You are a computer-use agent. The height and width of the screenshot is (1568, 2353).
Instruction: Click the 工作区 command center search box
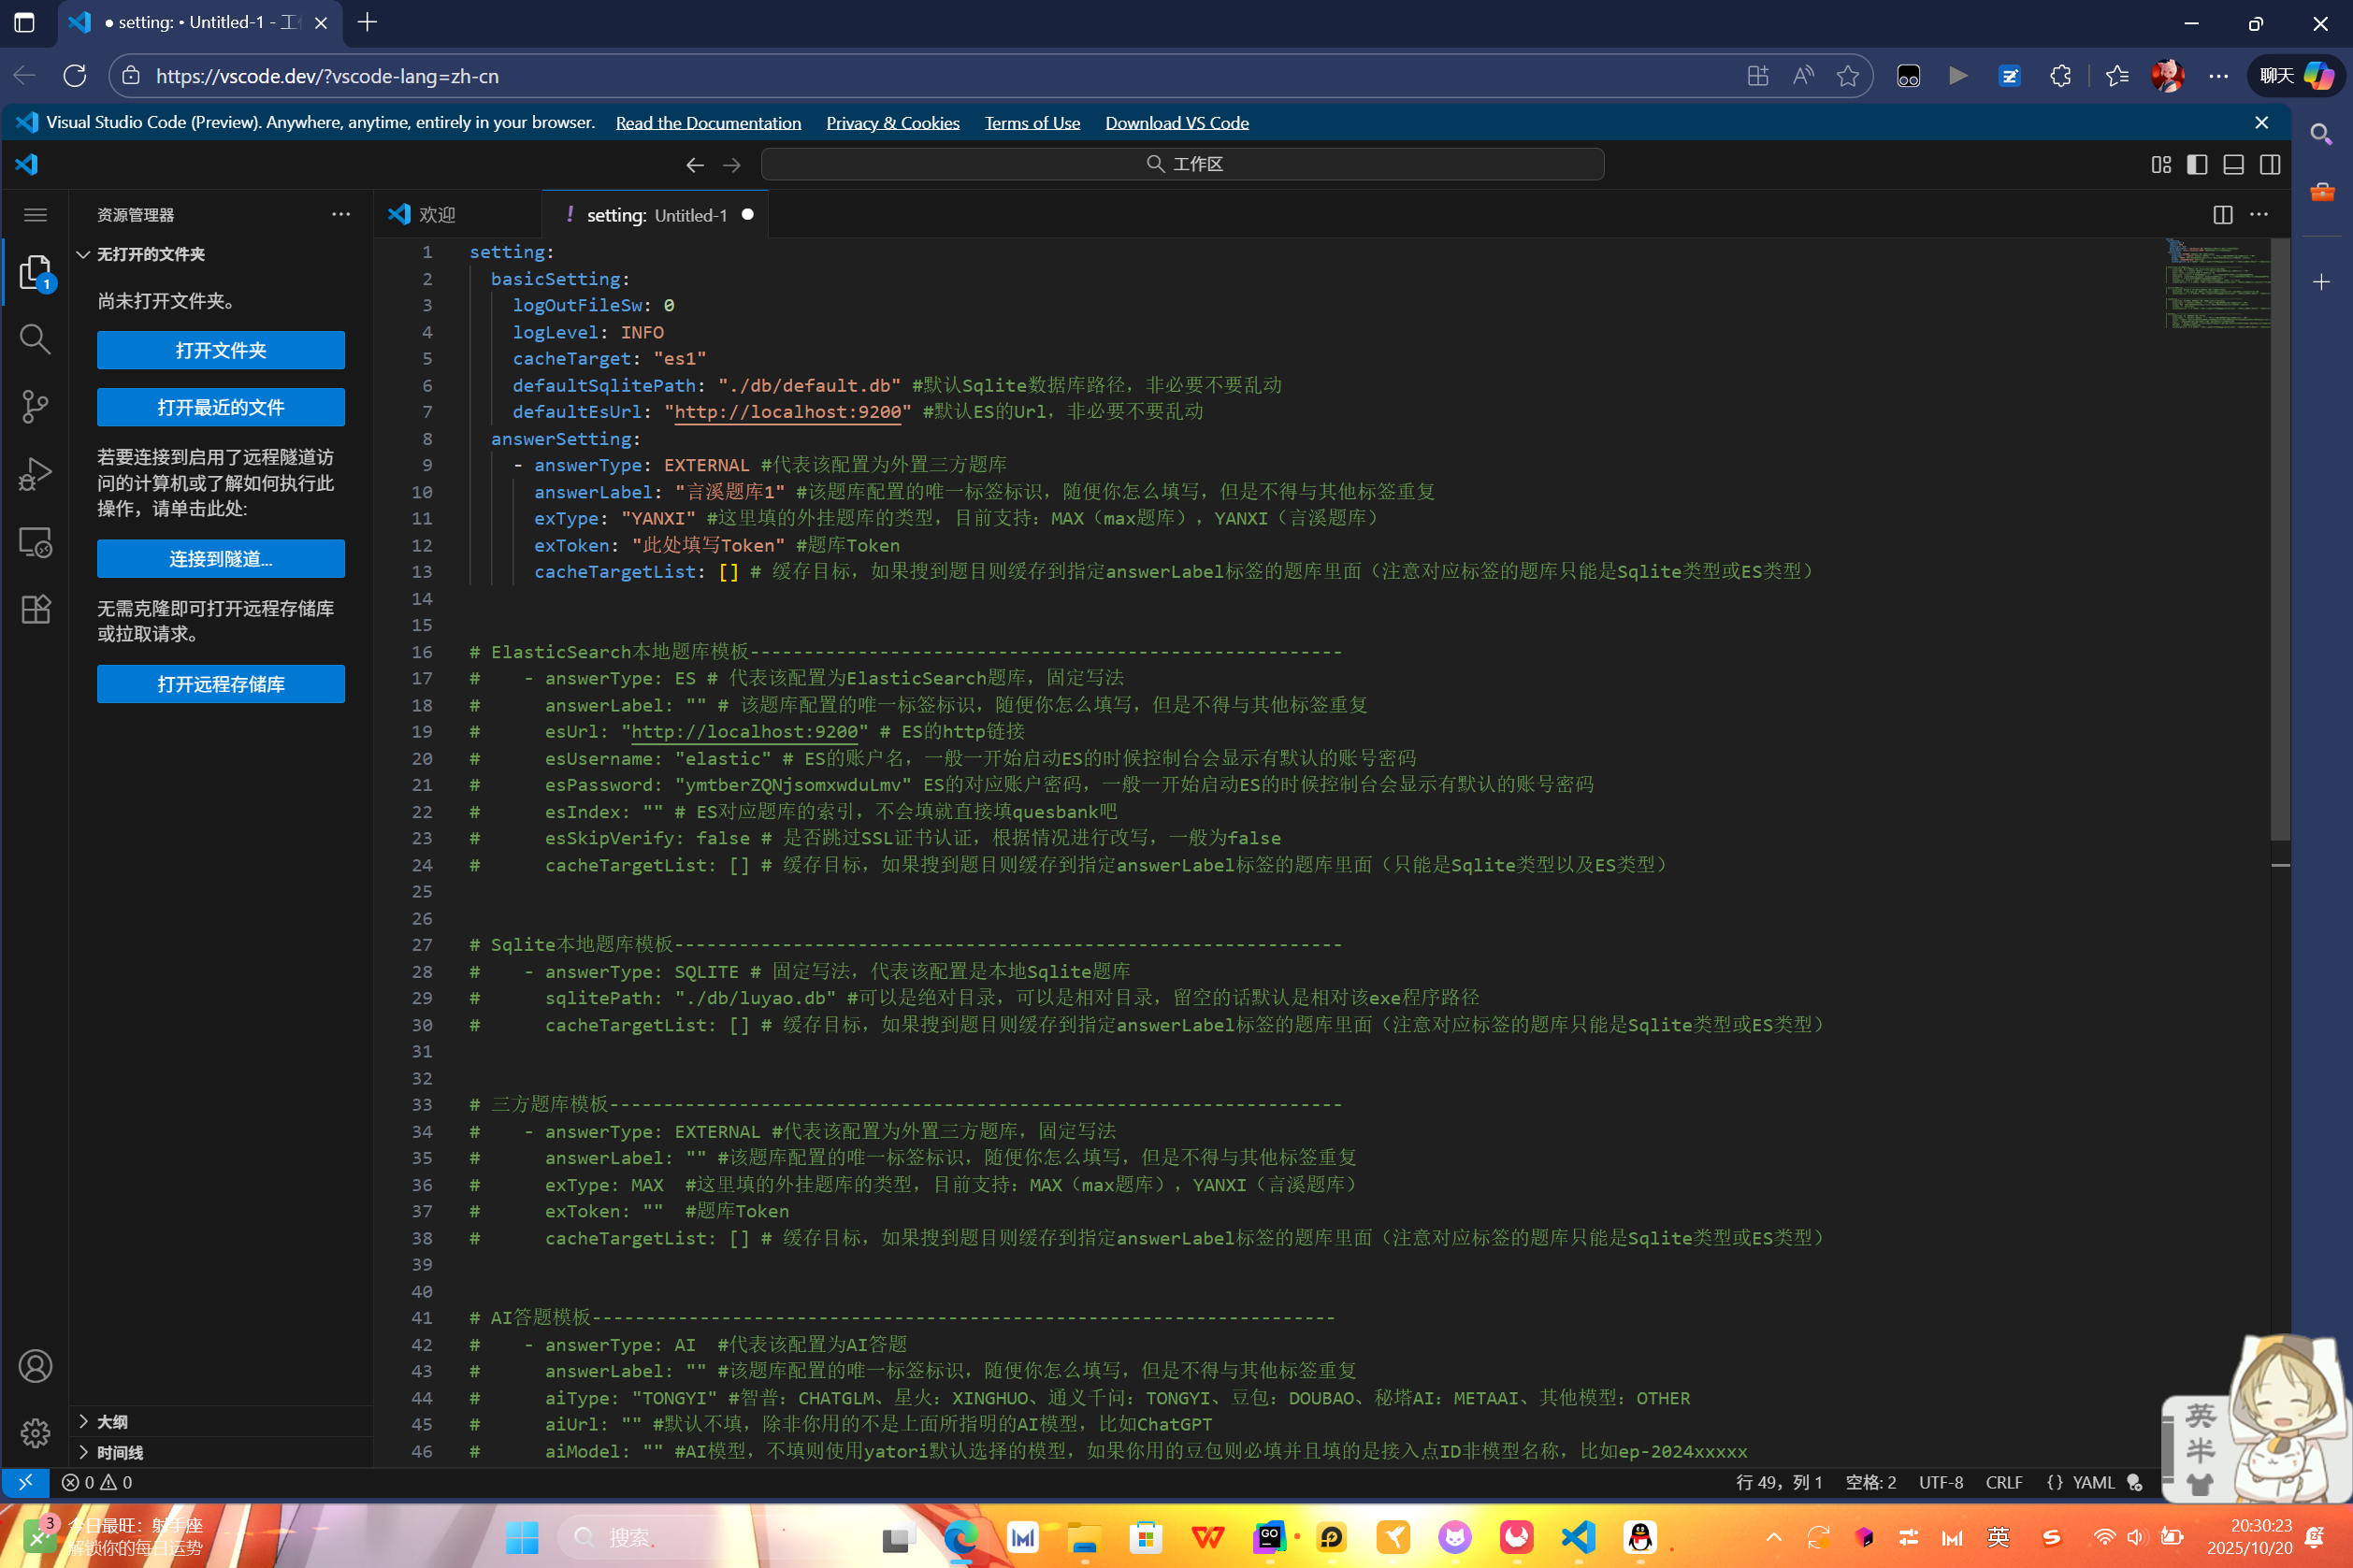pos(1182,164)
